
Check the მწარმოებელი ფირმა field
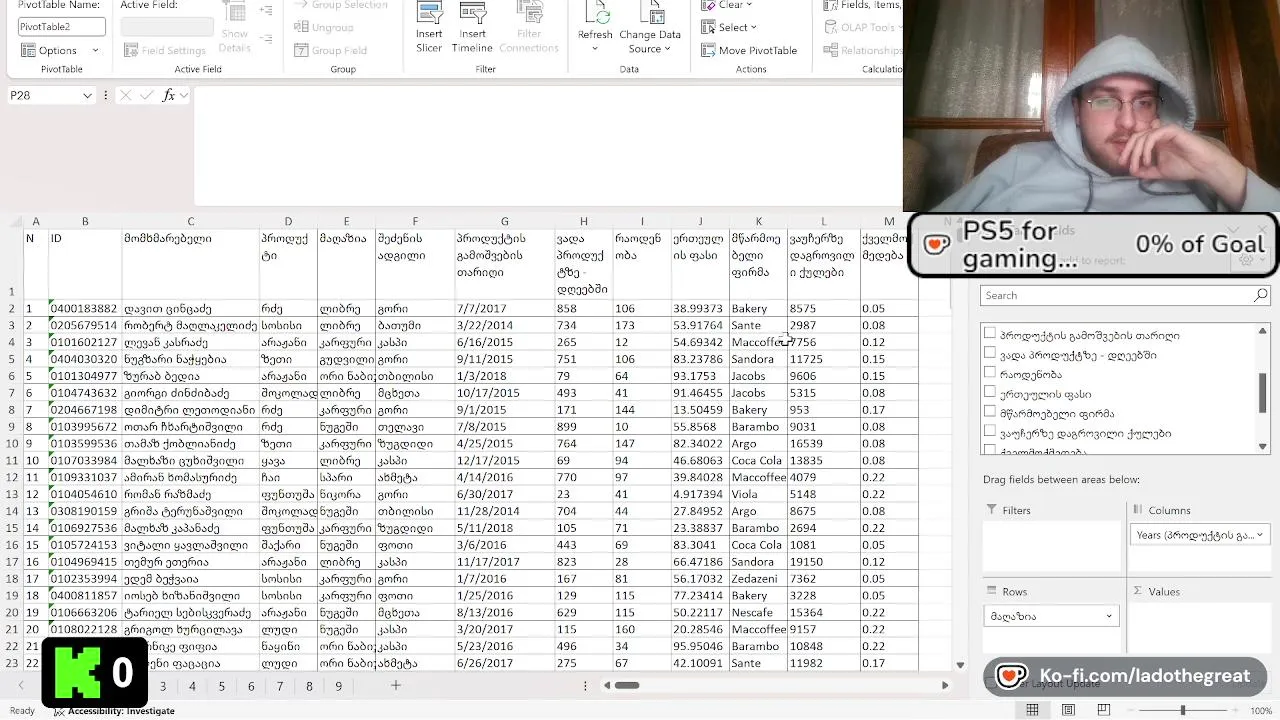pyautogui.click(x=990, y=413)
